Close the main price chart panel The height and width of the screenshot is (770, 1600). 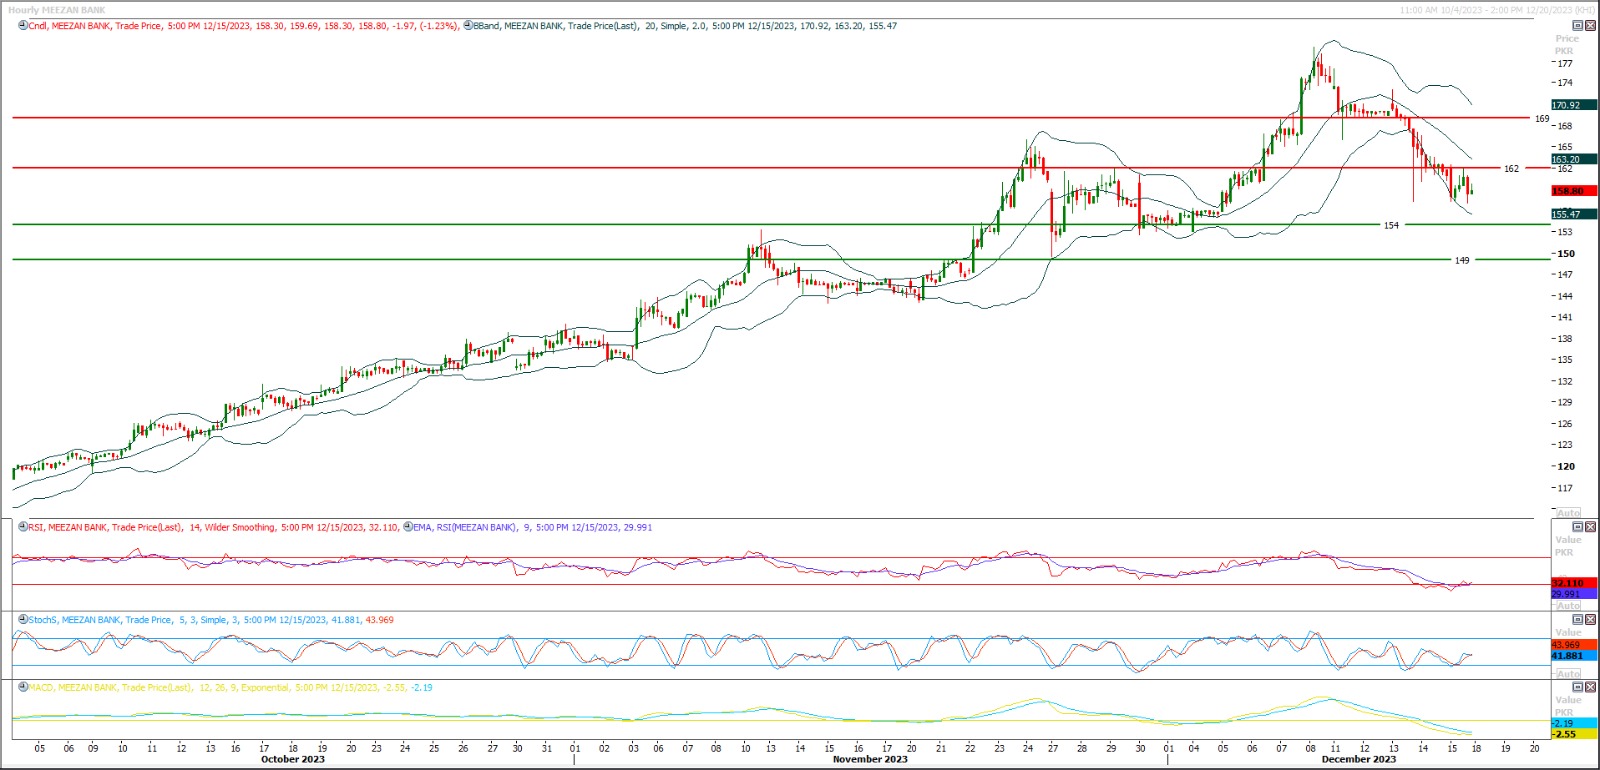[1590, 26]
